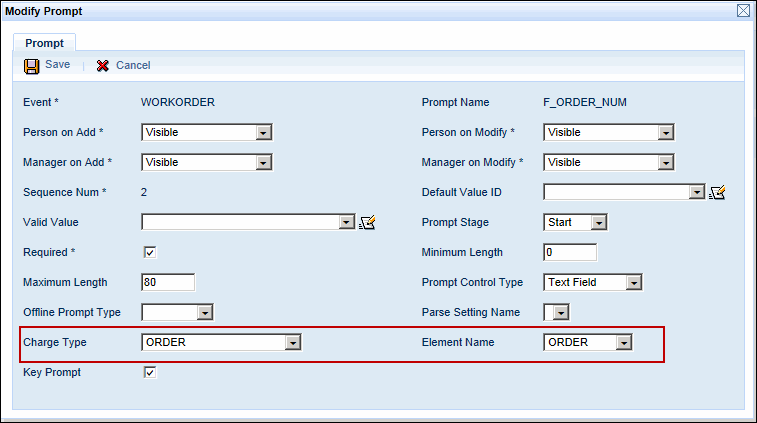Open the Offline Prompt Type dropdown
This screenshot has height=423, width=757.
pyautogui.click(x=204, y=312)
